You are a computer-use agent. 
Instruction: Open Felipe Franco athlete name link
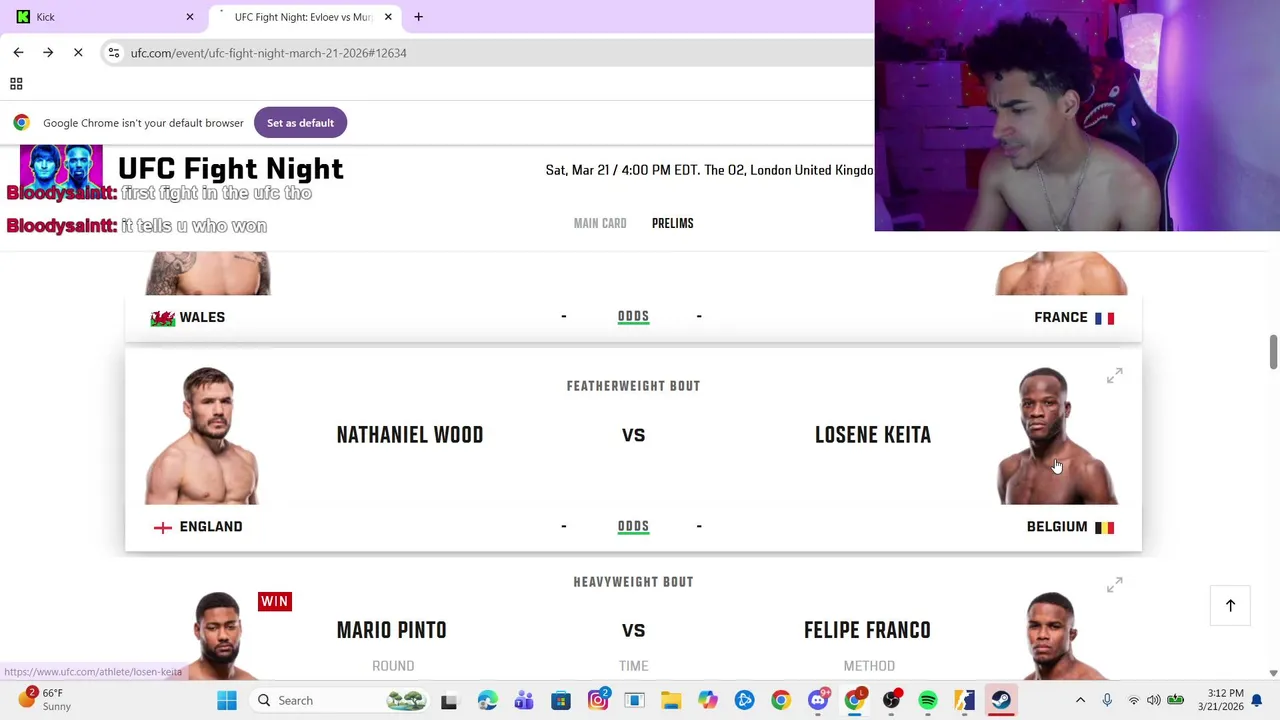pos(867,630)
